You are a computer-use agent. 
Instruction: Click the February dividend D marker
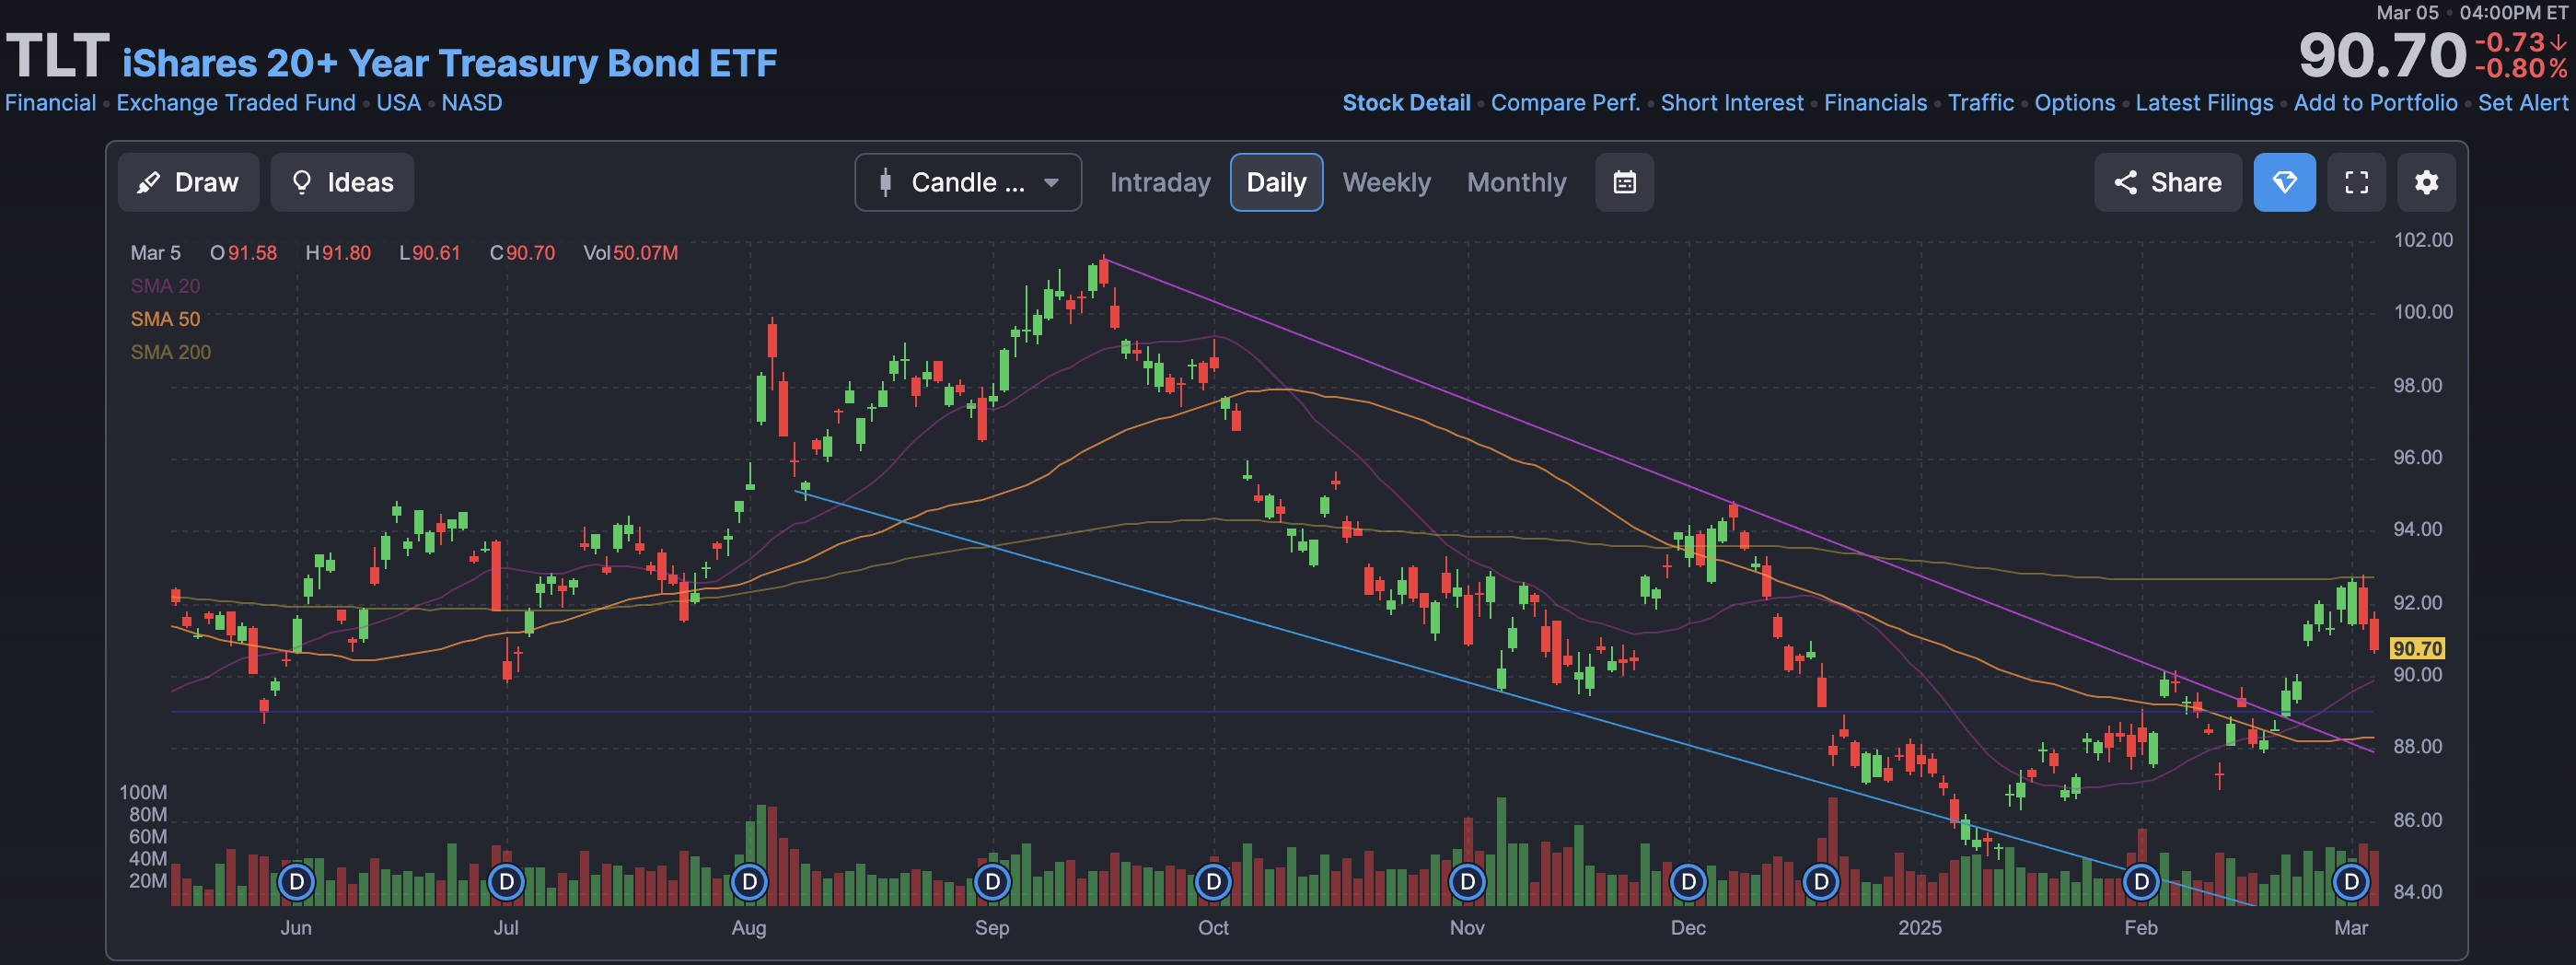(2141, 882)
